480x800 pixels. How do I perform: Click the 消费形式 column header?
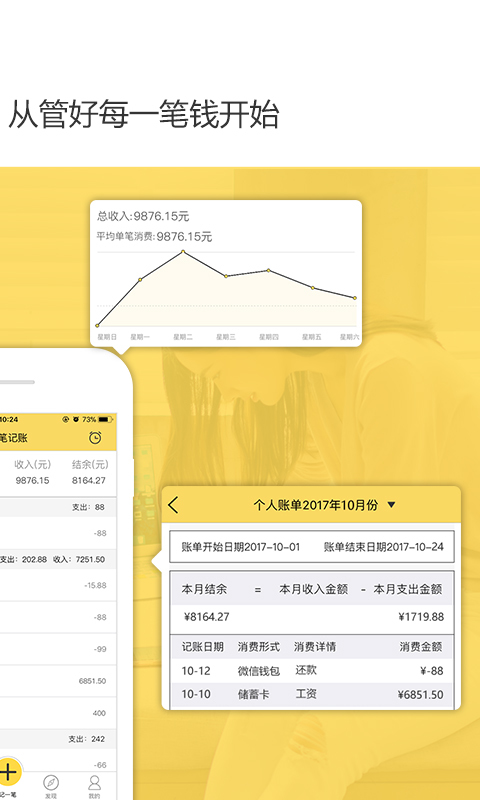(259, 647)
